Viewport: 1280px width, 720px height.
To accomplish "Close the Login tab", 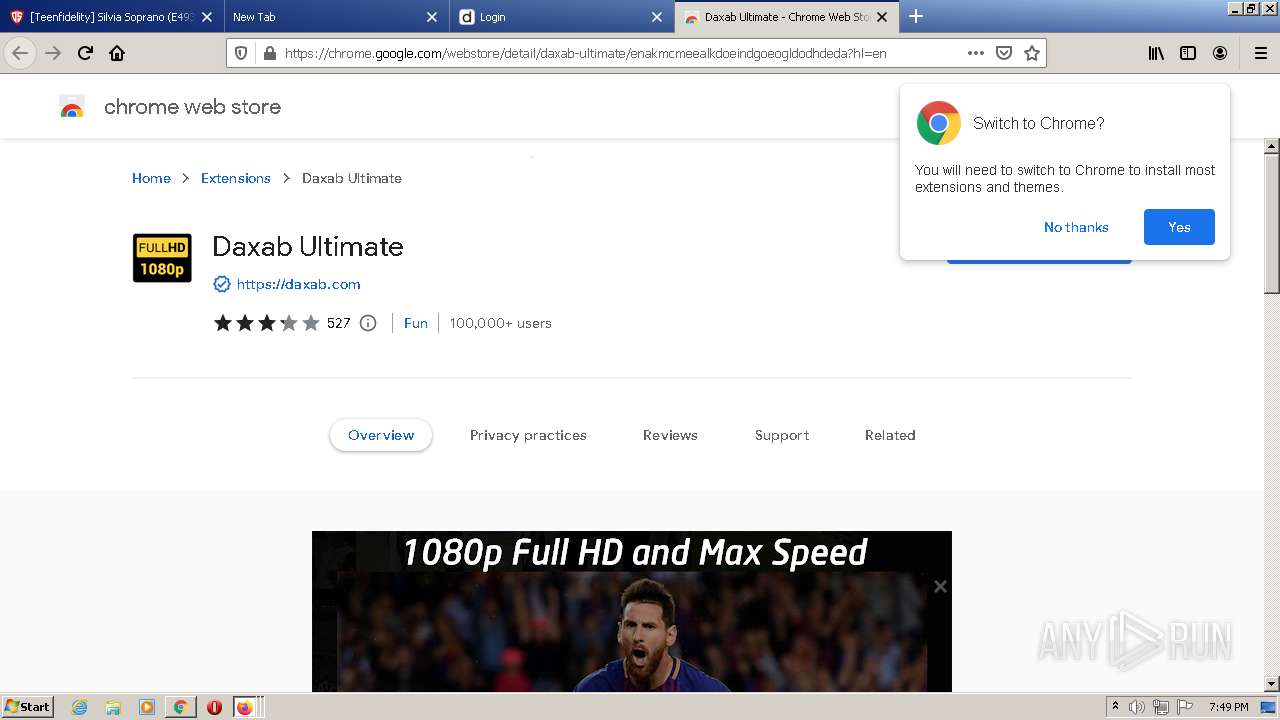I will 657,17.
